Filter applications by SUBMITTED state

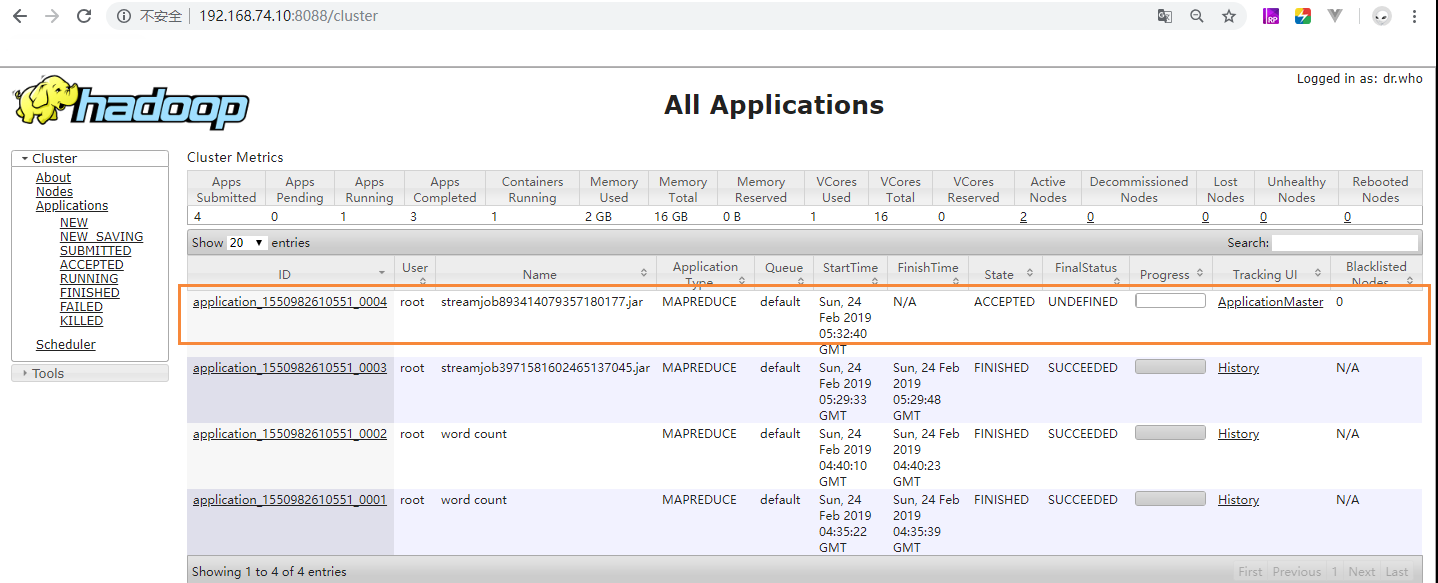click(x=95, y=251)
